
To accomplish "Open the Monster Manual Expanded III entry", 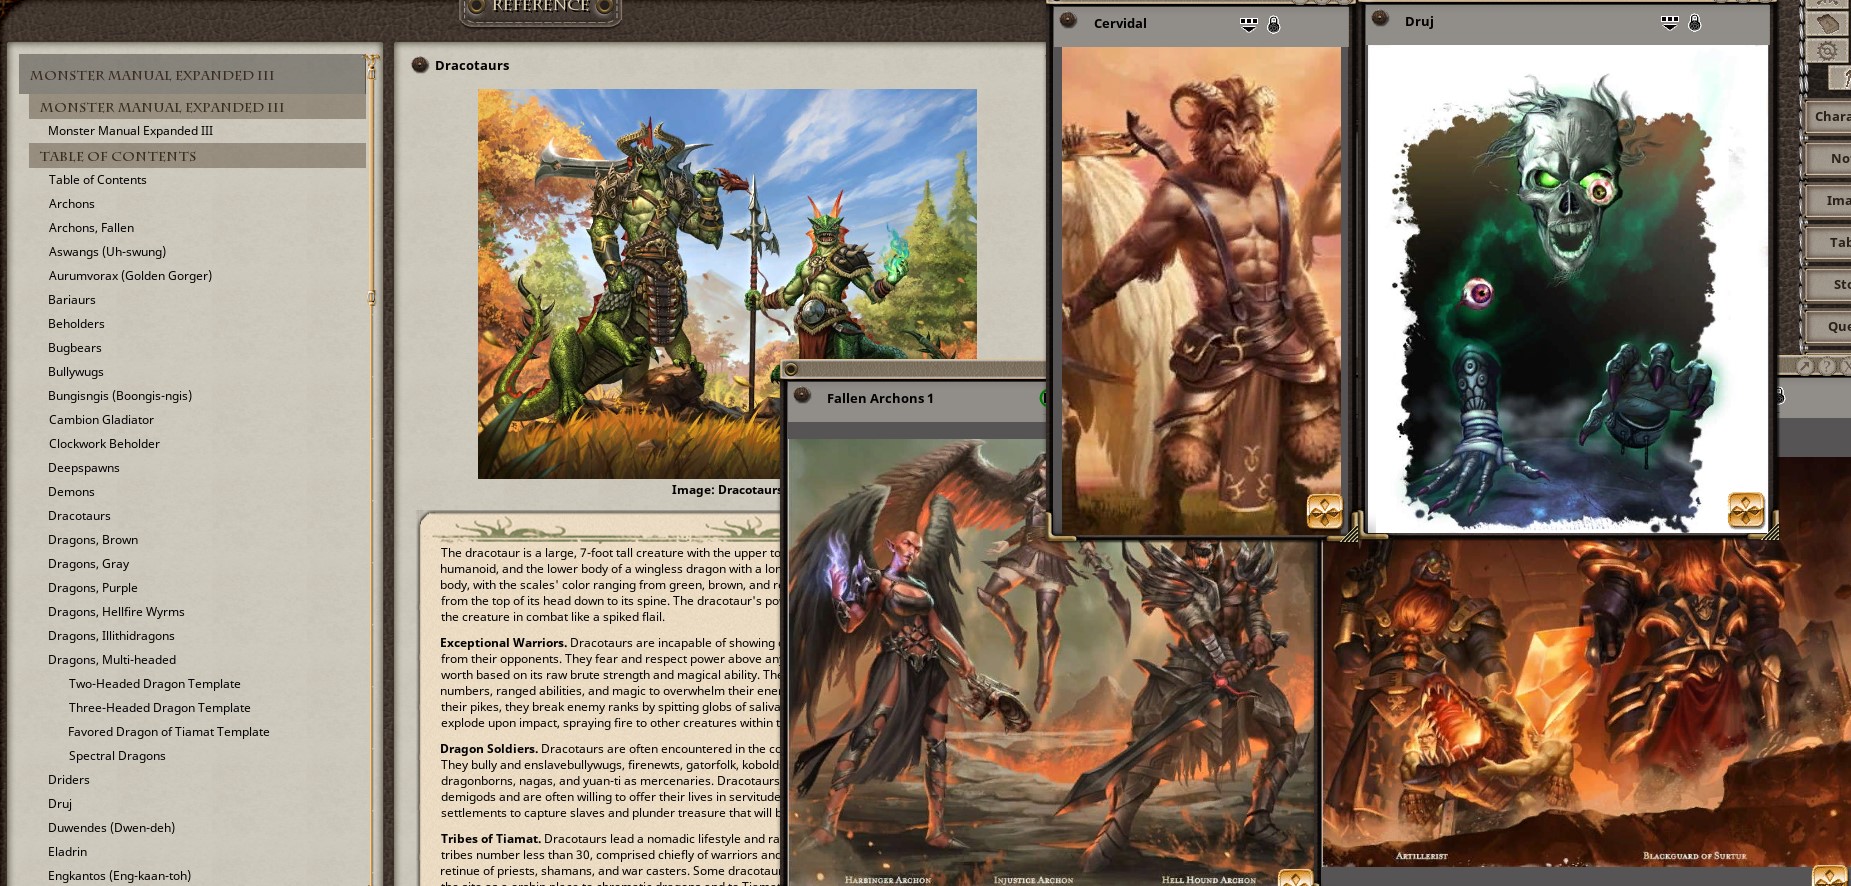I will (130, 131).
